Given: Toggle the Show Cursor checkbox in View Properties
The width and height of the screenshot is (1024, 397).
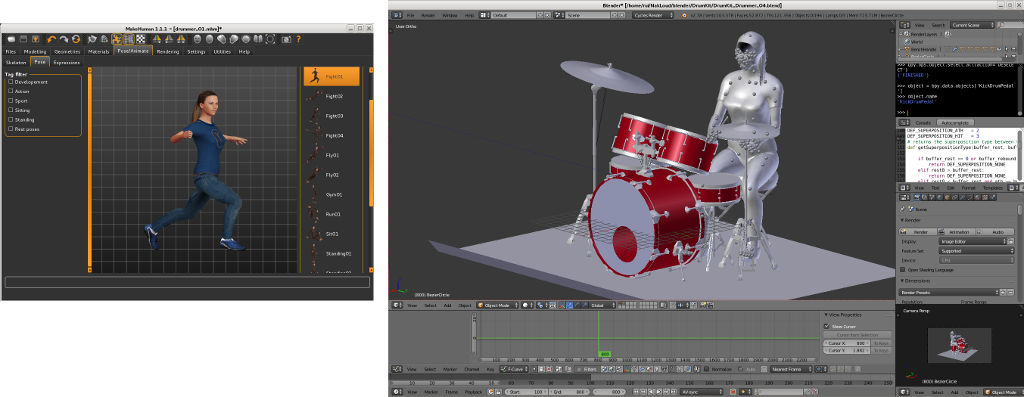Looking at the screenshot, I should [x=827, y=326].
